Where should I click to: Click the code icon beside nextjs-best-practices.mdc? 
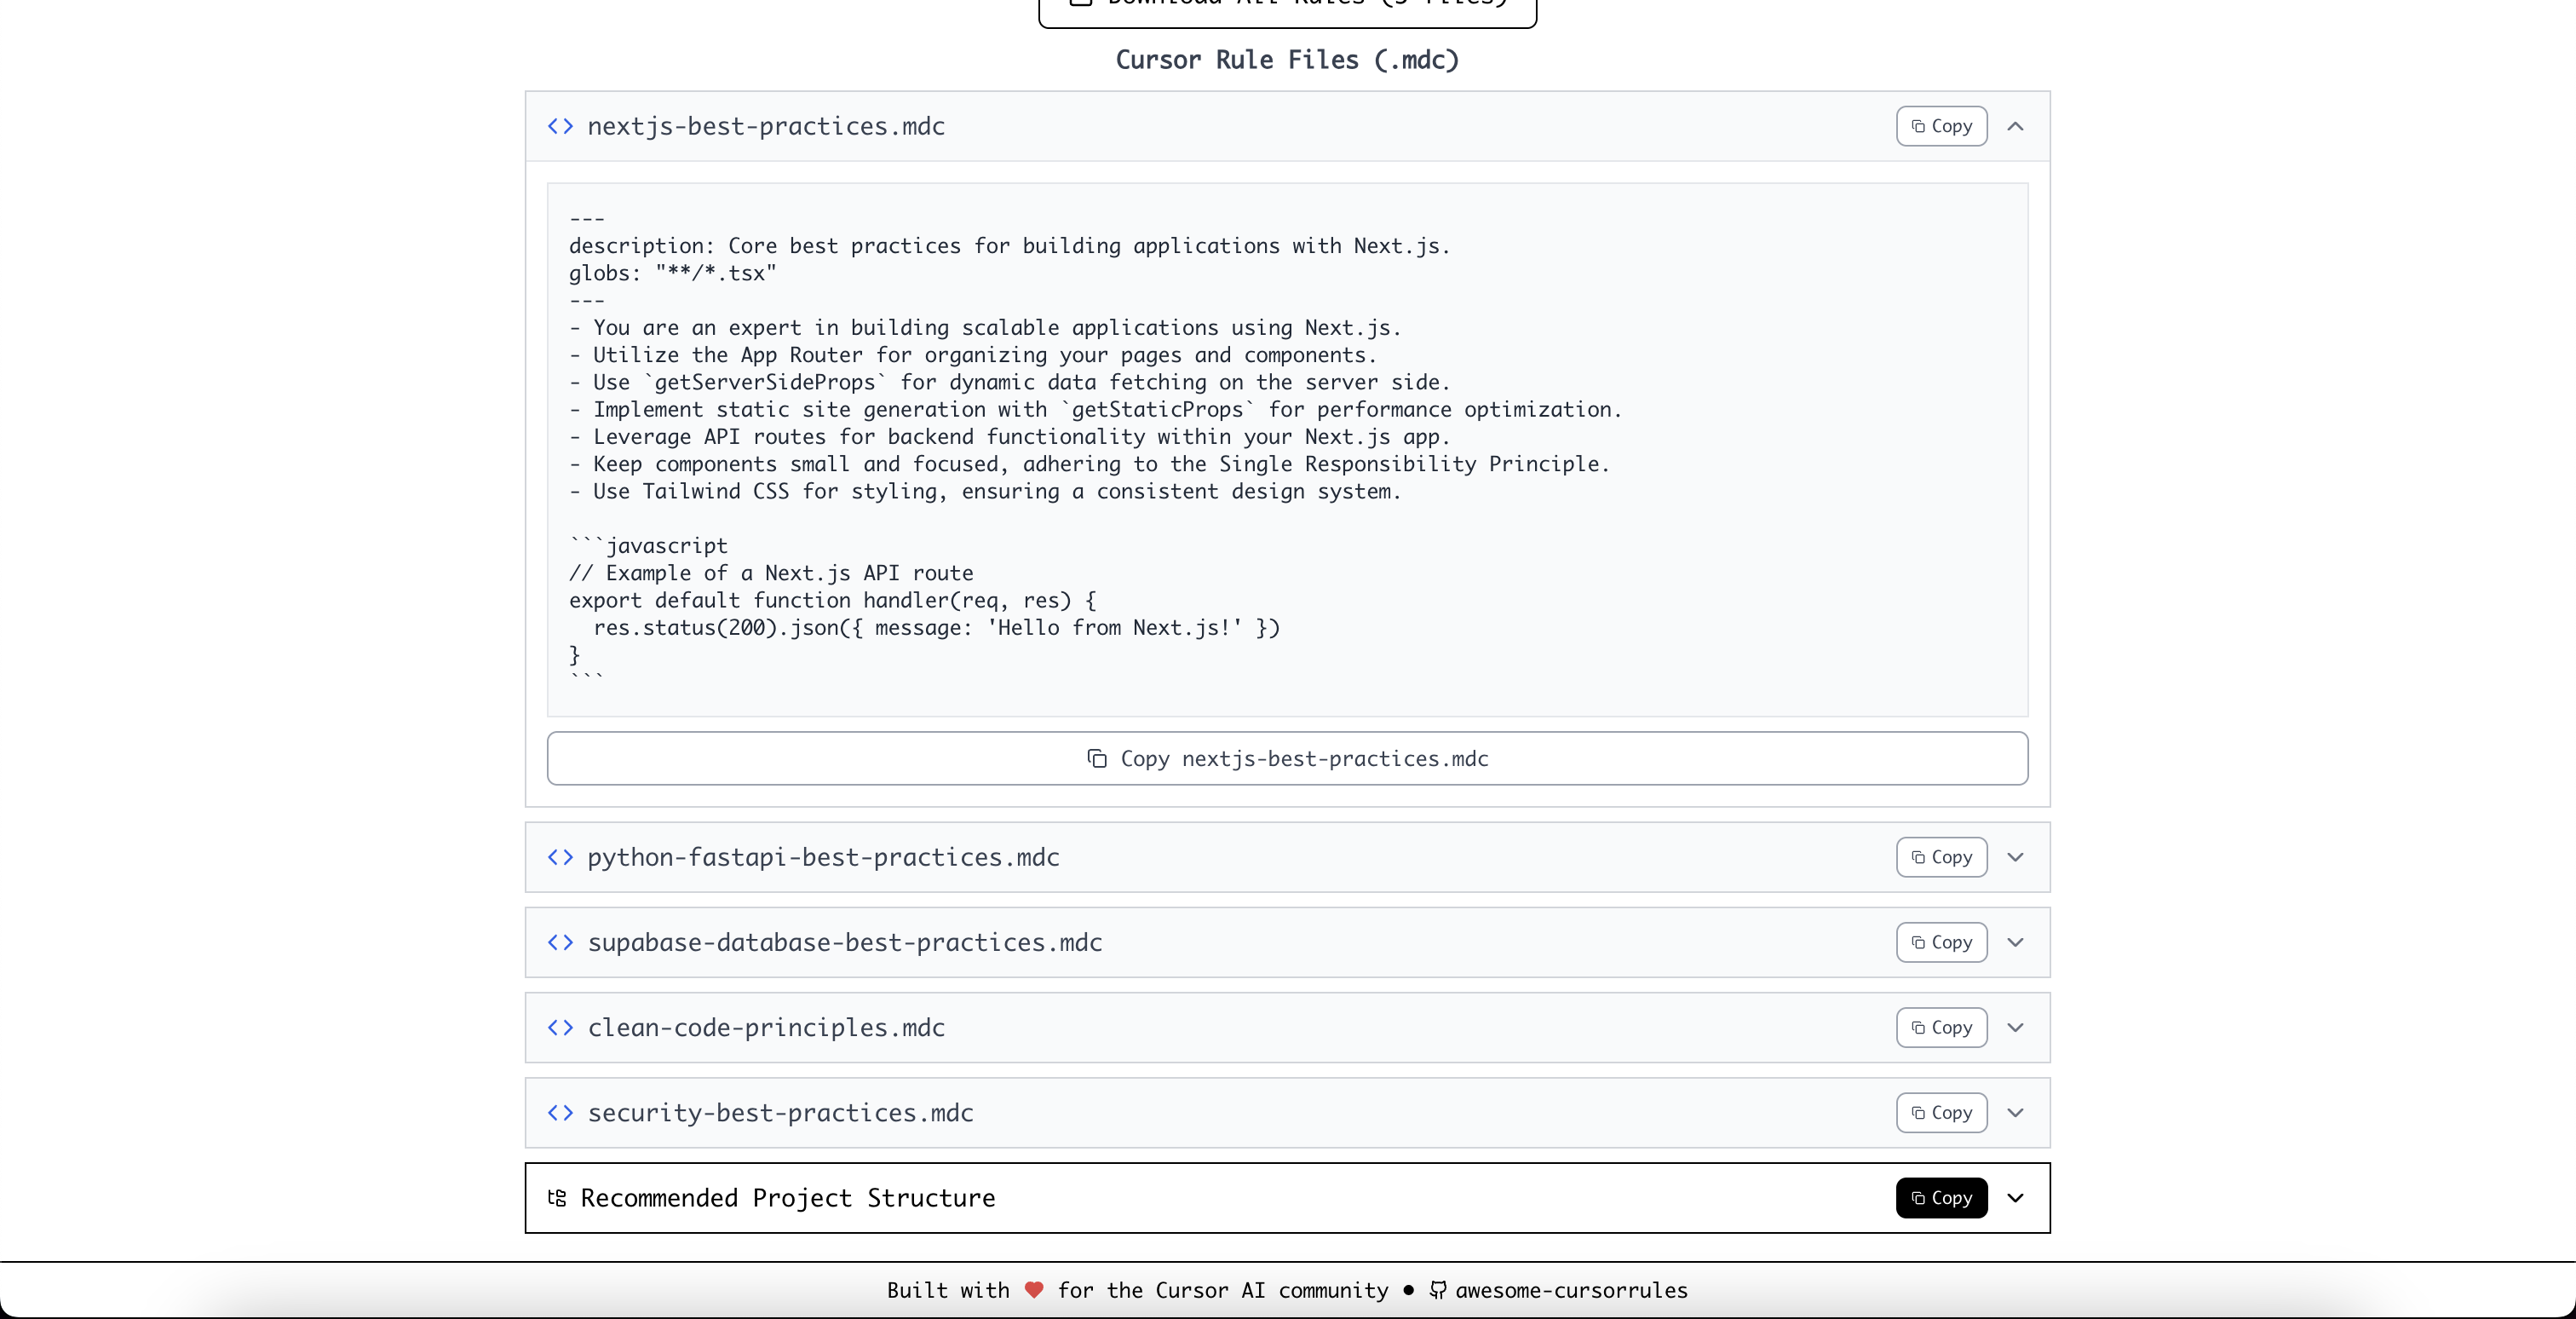560,126
